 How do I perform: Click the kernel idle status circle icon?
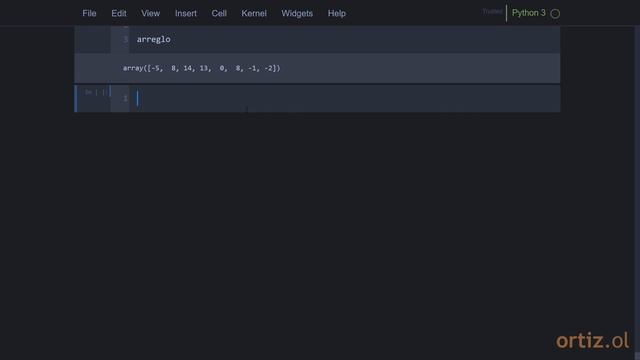pos(555,13)
